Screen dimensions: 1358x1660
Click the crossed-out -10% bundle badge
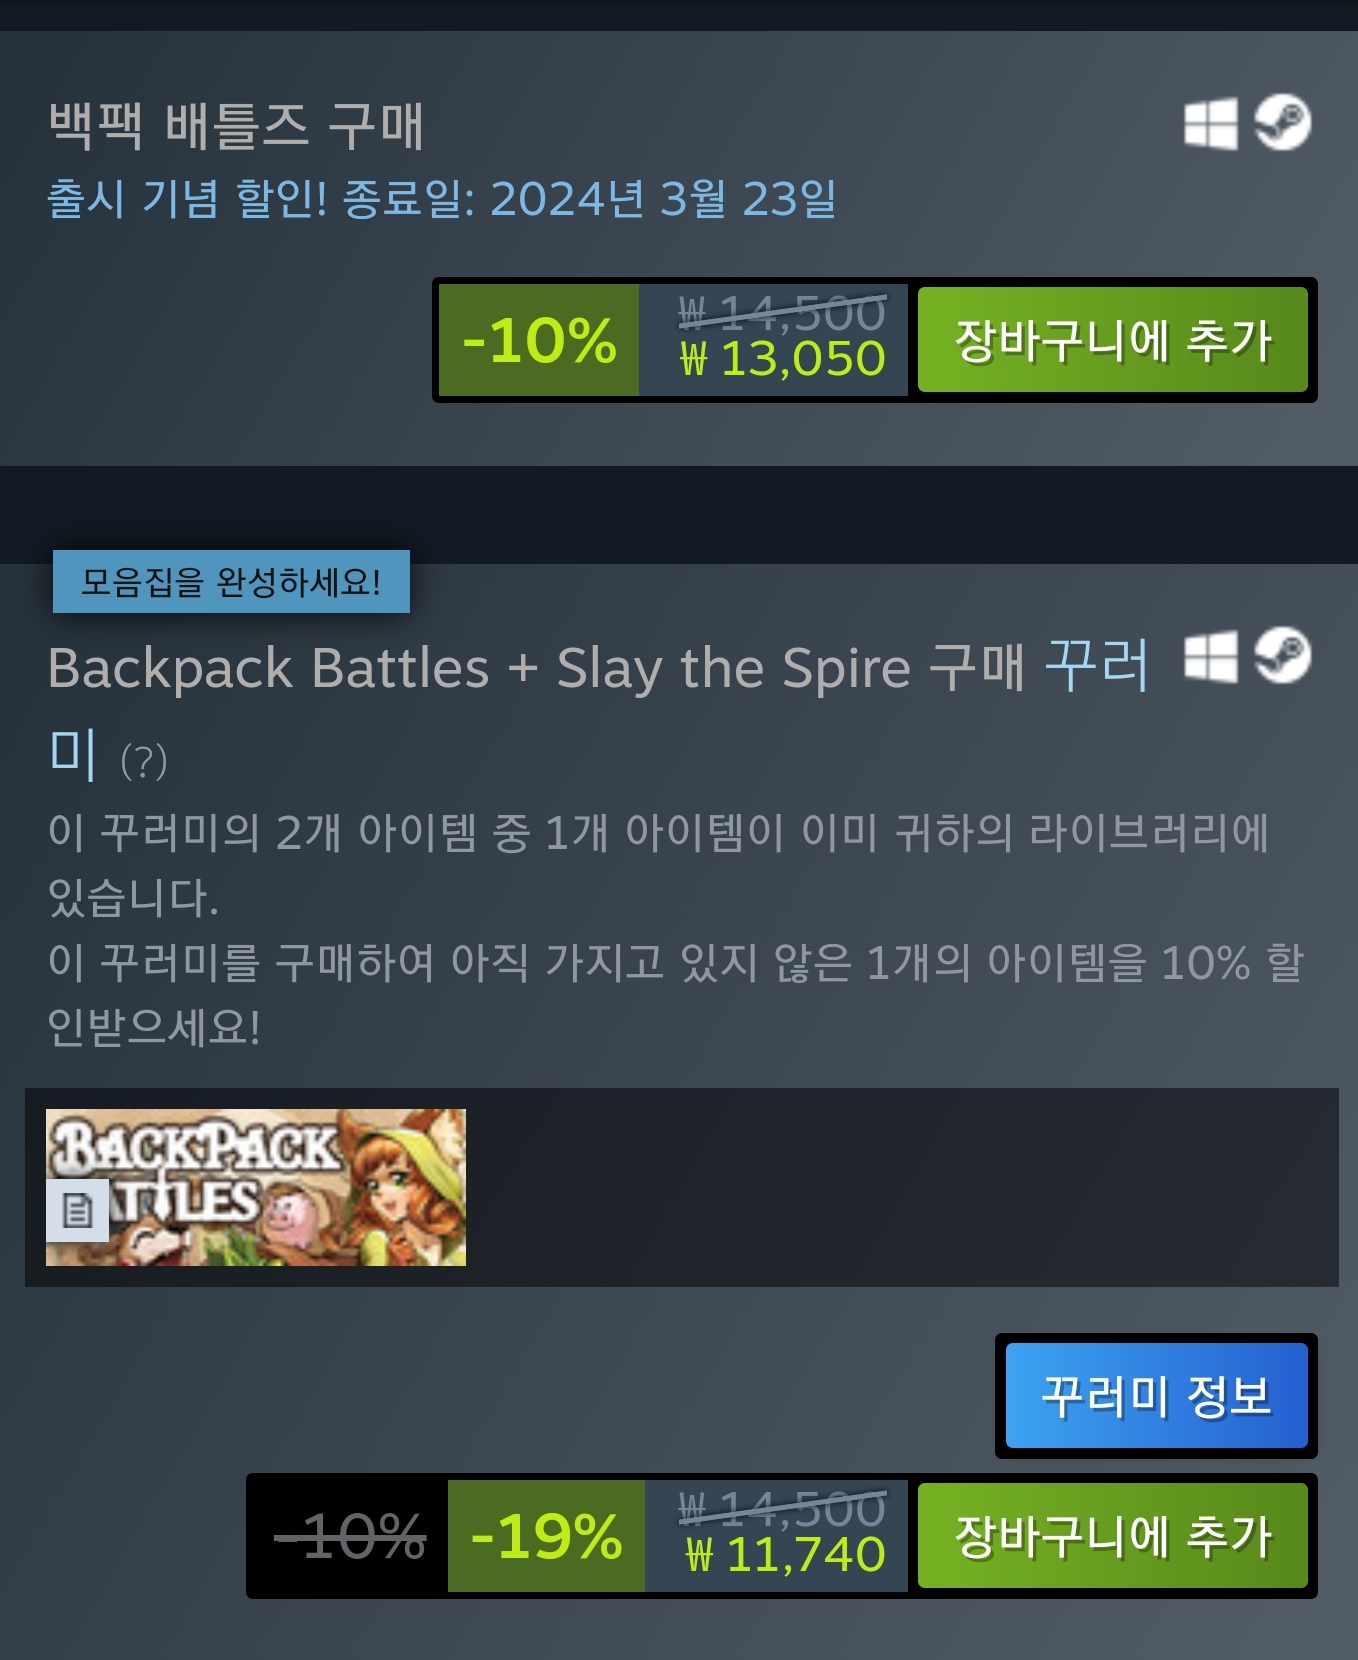click(350, 1535)
